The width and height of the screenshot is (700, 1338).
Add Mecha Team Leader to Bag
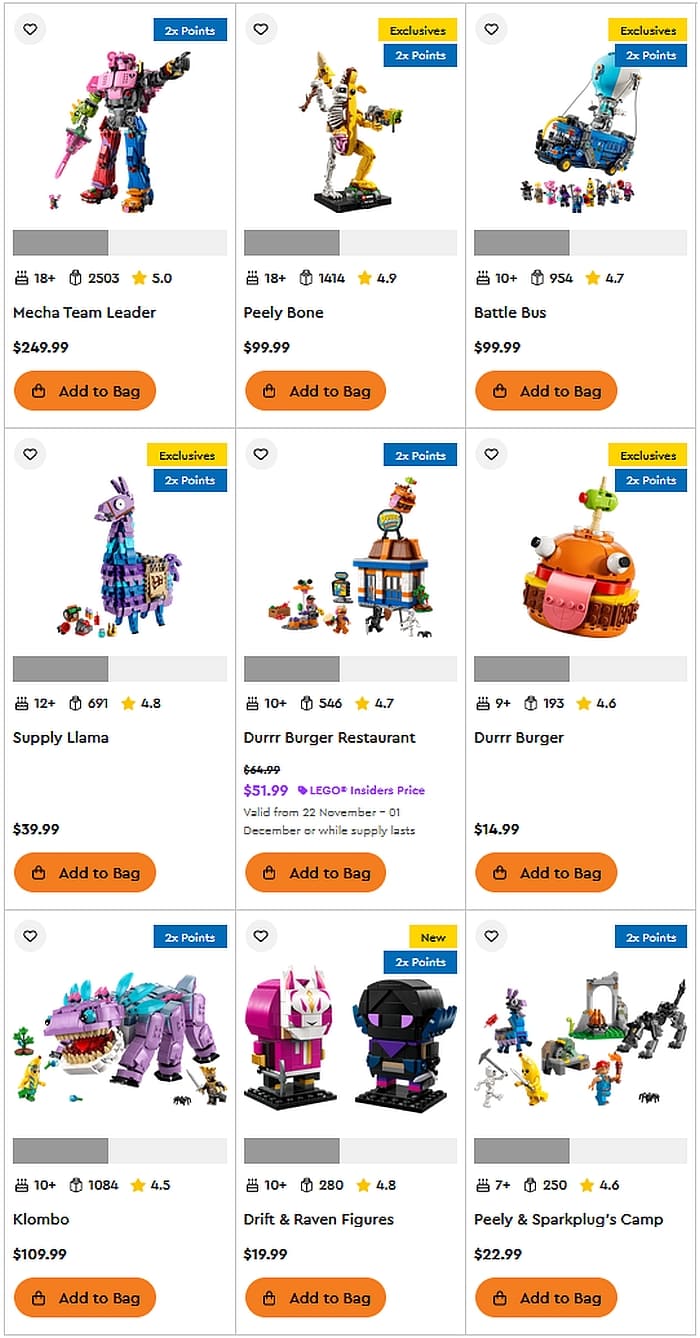[x=85, y=391]
